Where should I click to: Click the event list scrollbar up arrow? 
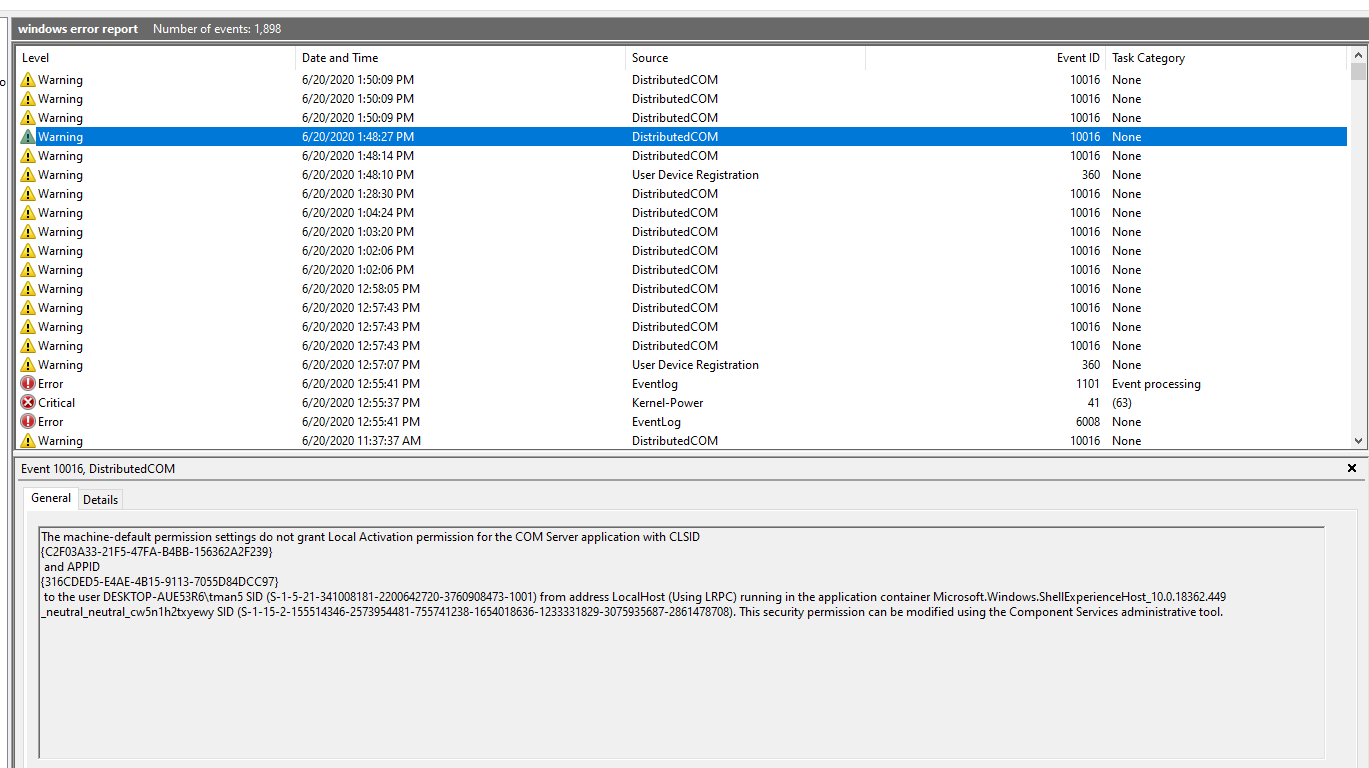(x=1358, y=56)
